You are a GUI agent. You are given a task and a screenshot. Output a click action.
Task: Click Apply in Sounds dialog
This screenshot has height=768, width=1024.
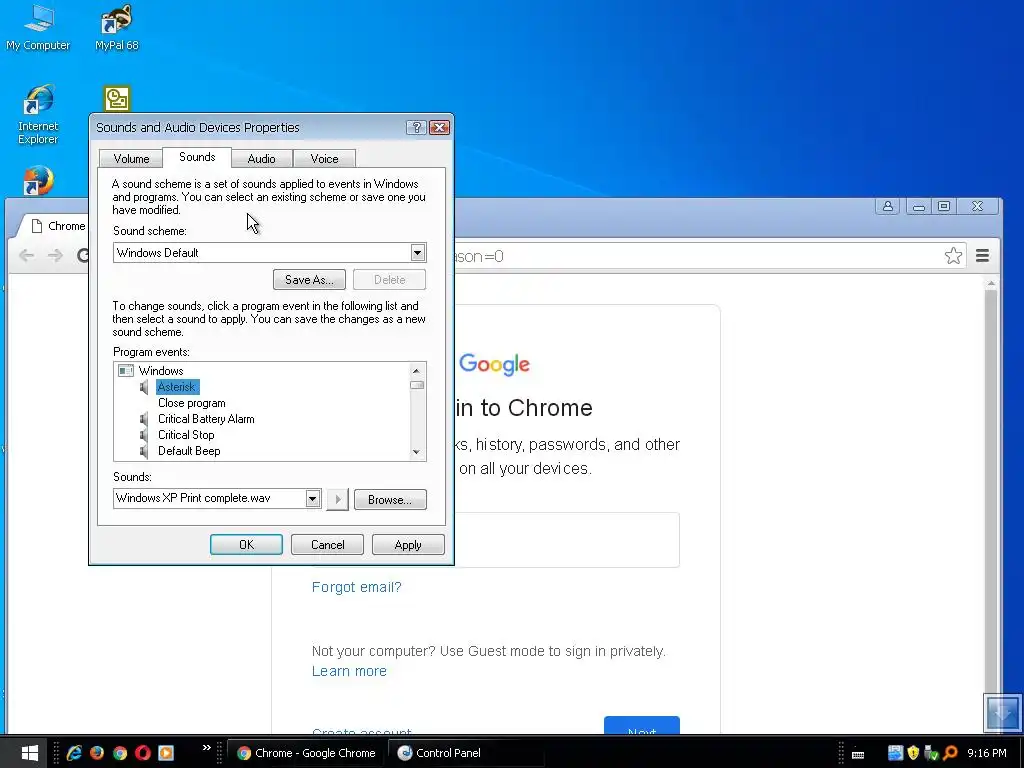click(x=408, y=545)
